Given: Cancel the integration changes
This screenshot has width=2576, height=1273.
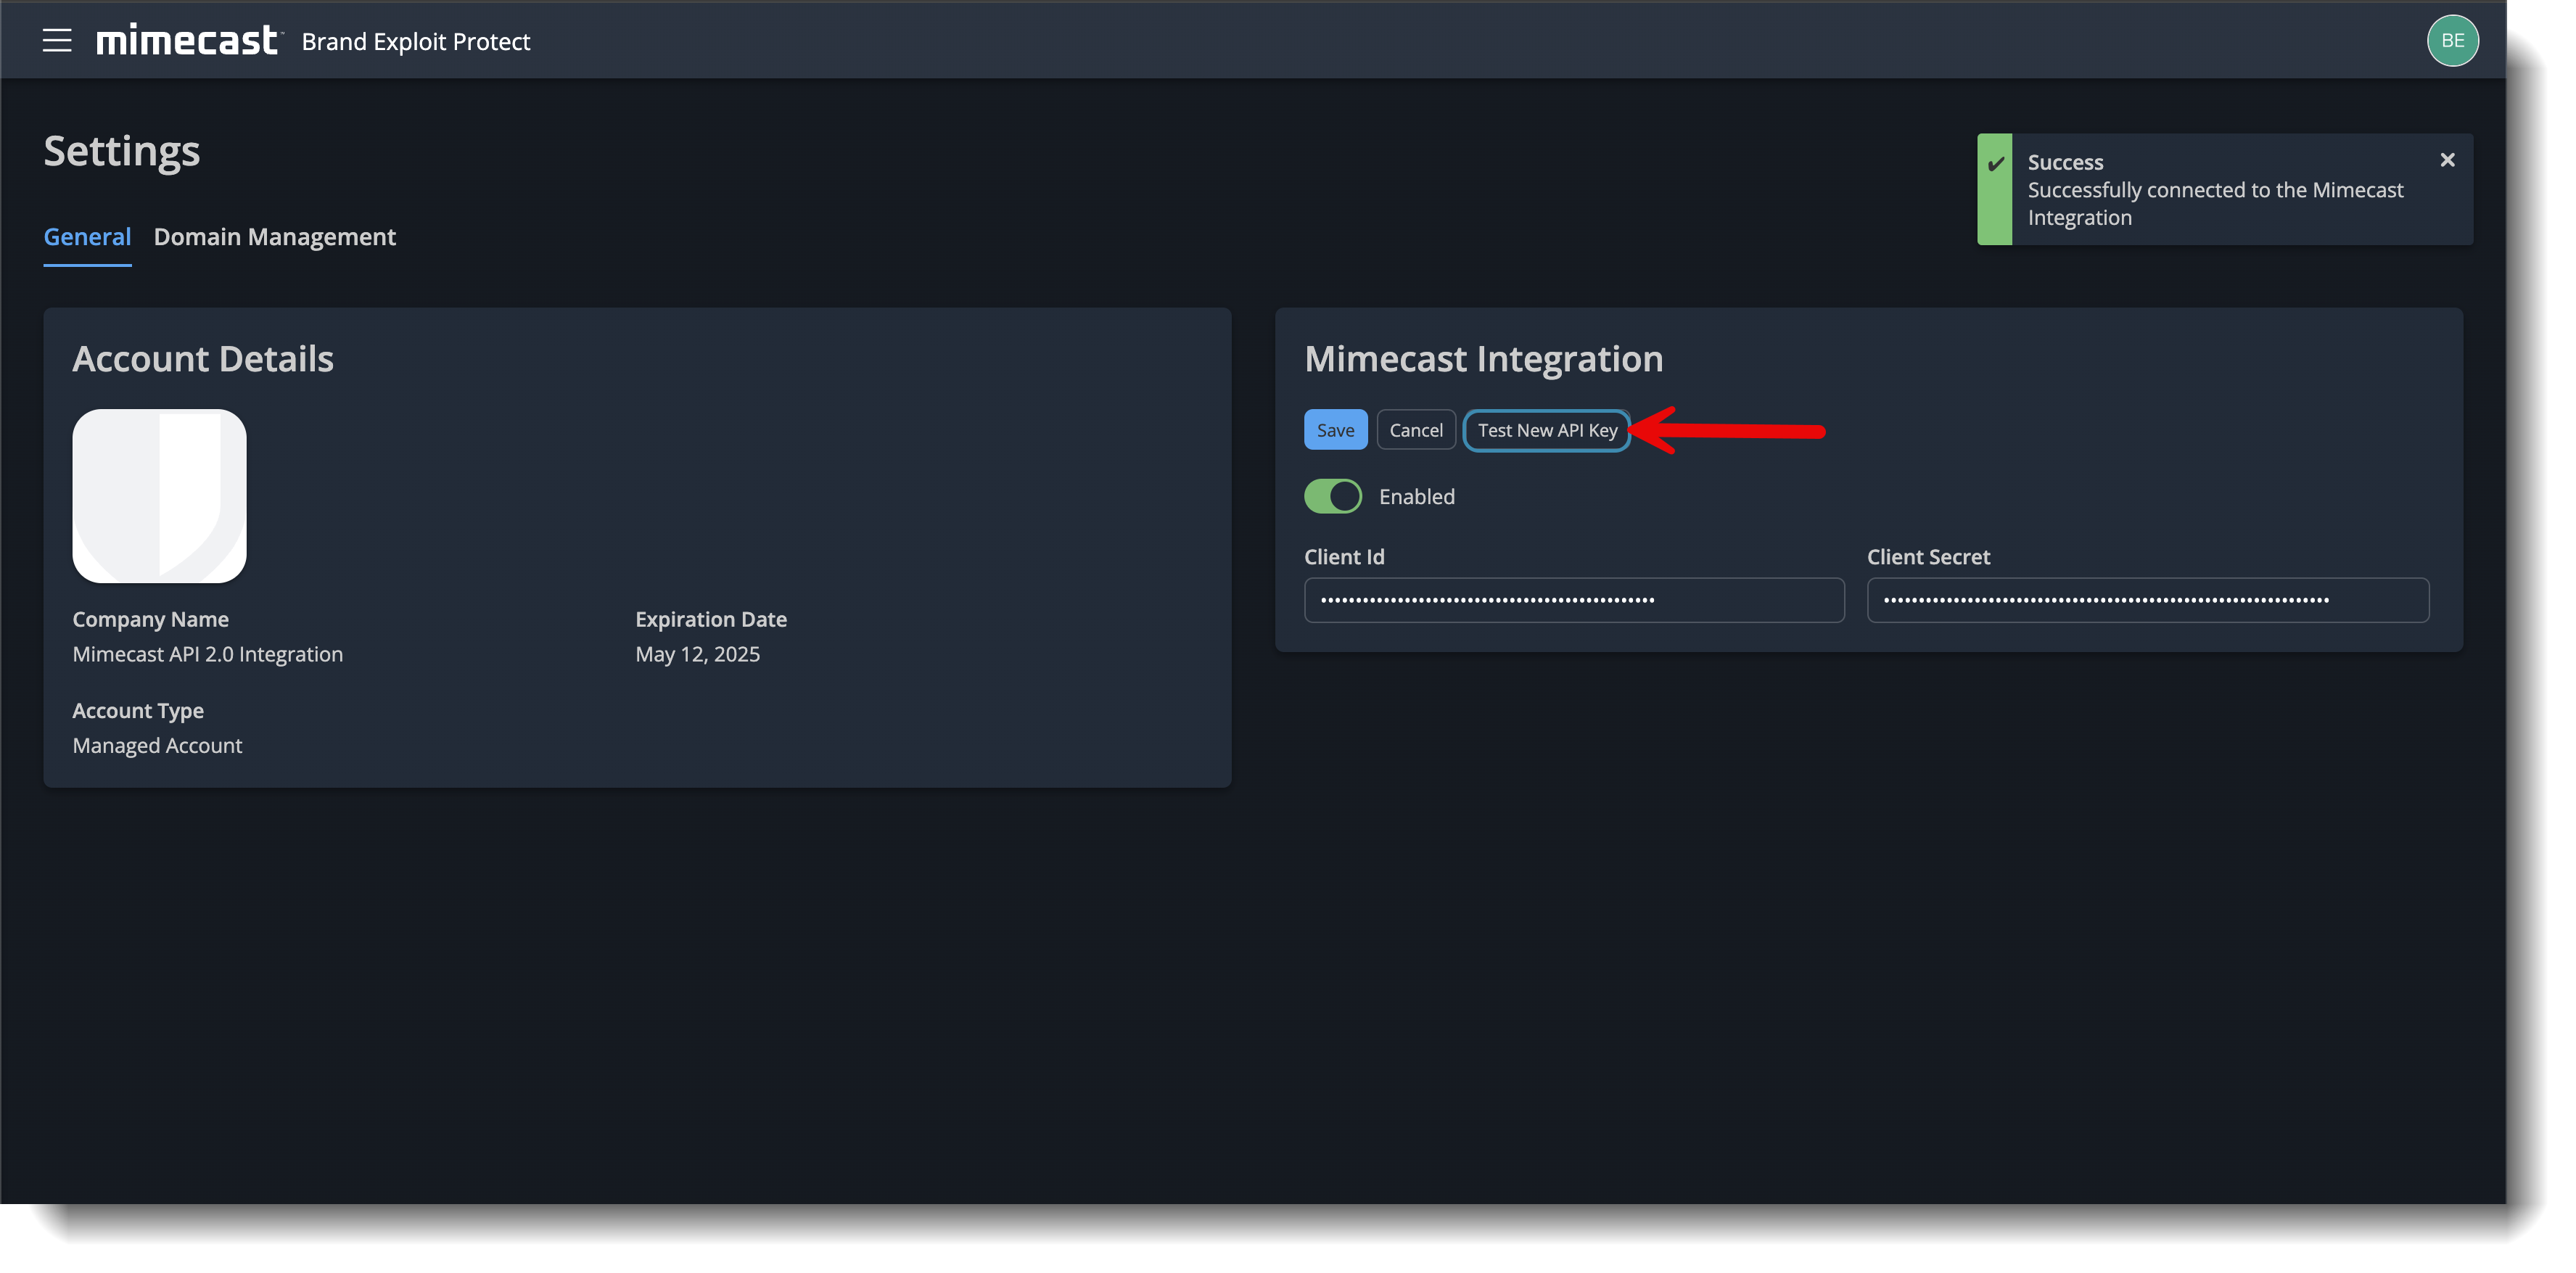Looking at the screenshot, I should click(x=1416, y=429).
